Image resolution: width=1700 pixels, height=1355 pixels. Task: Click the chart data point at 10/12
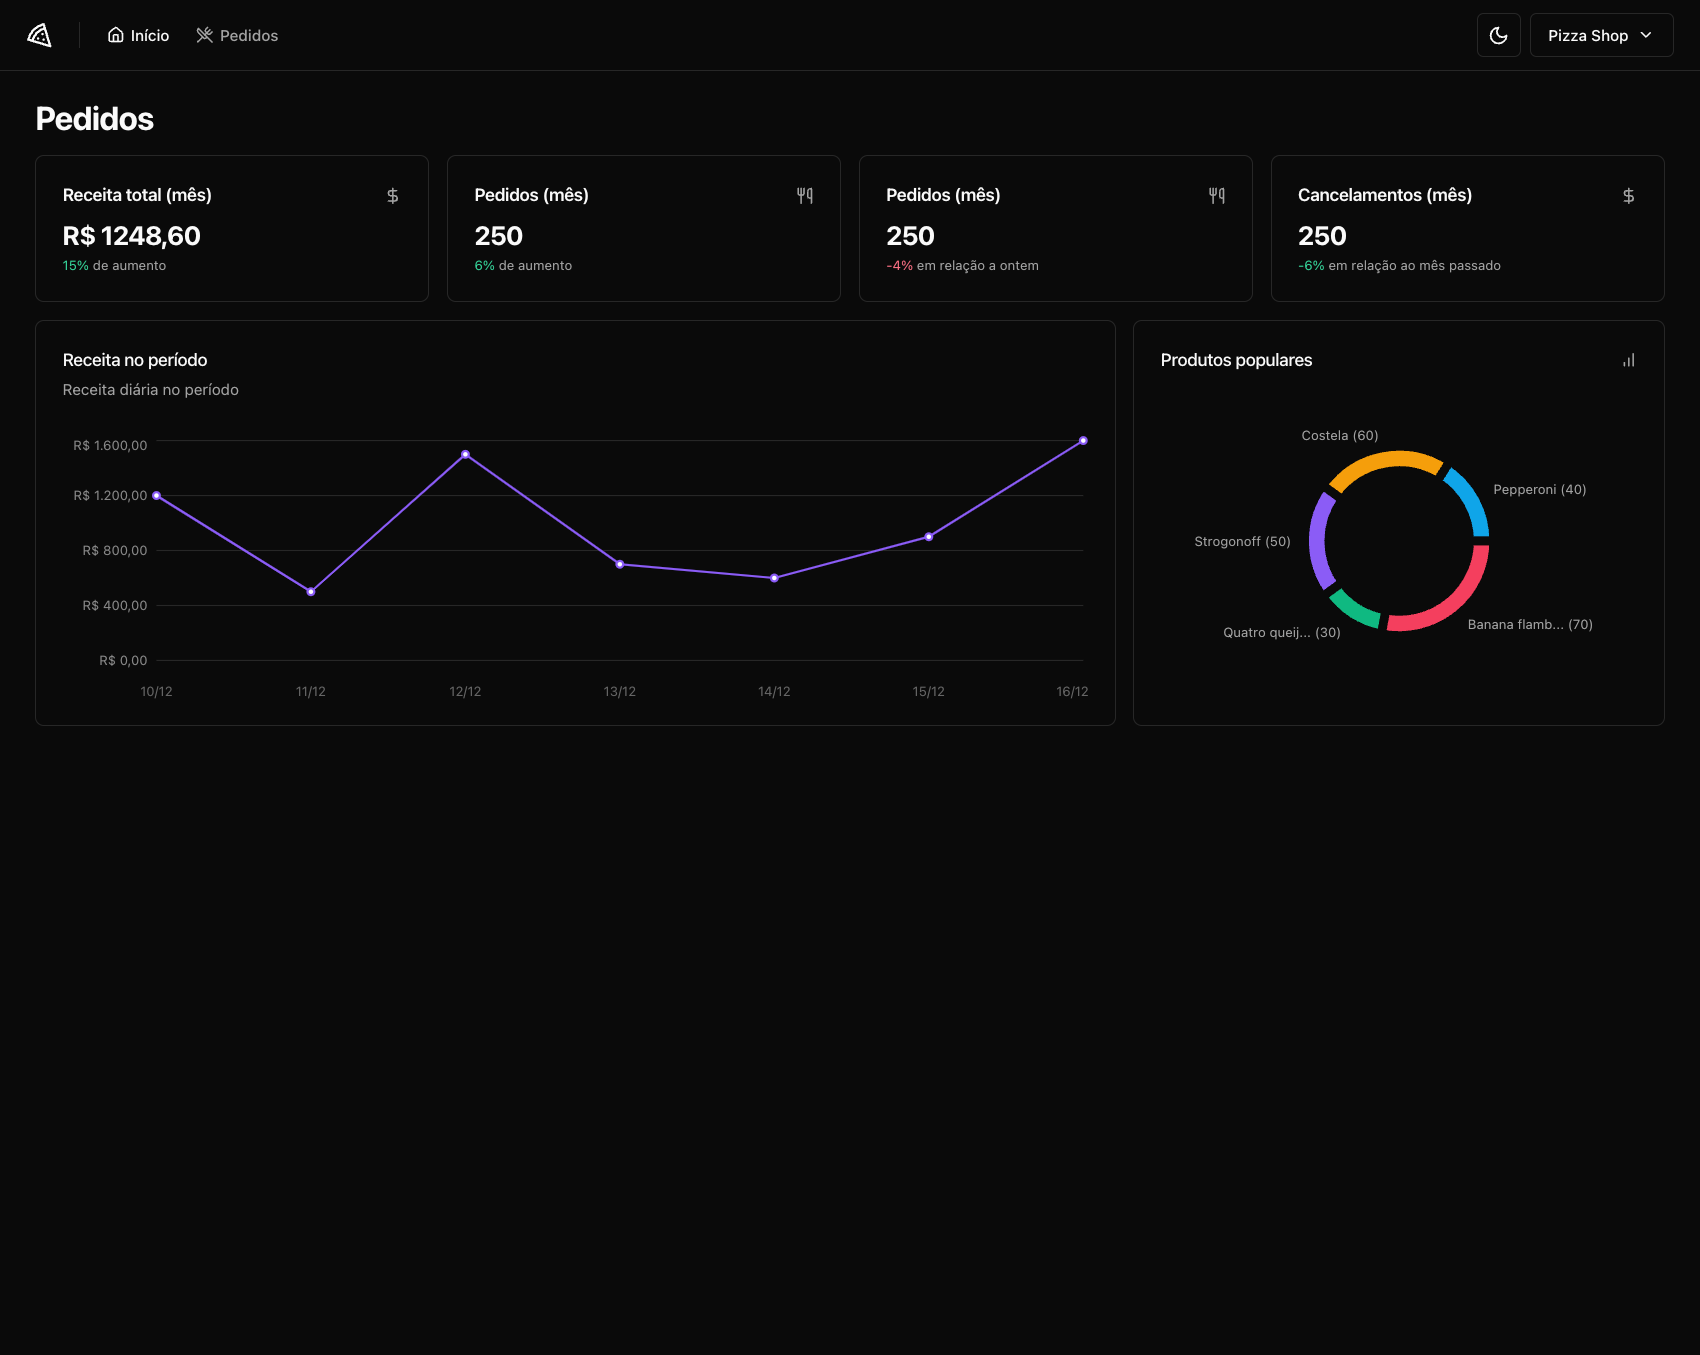tap(156, 496)
